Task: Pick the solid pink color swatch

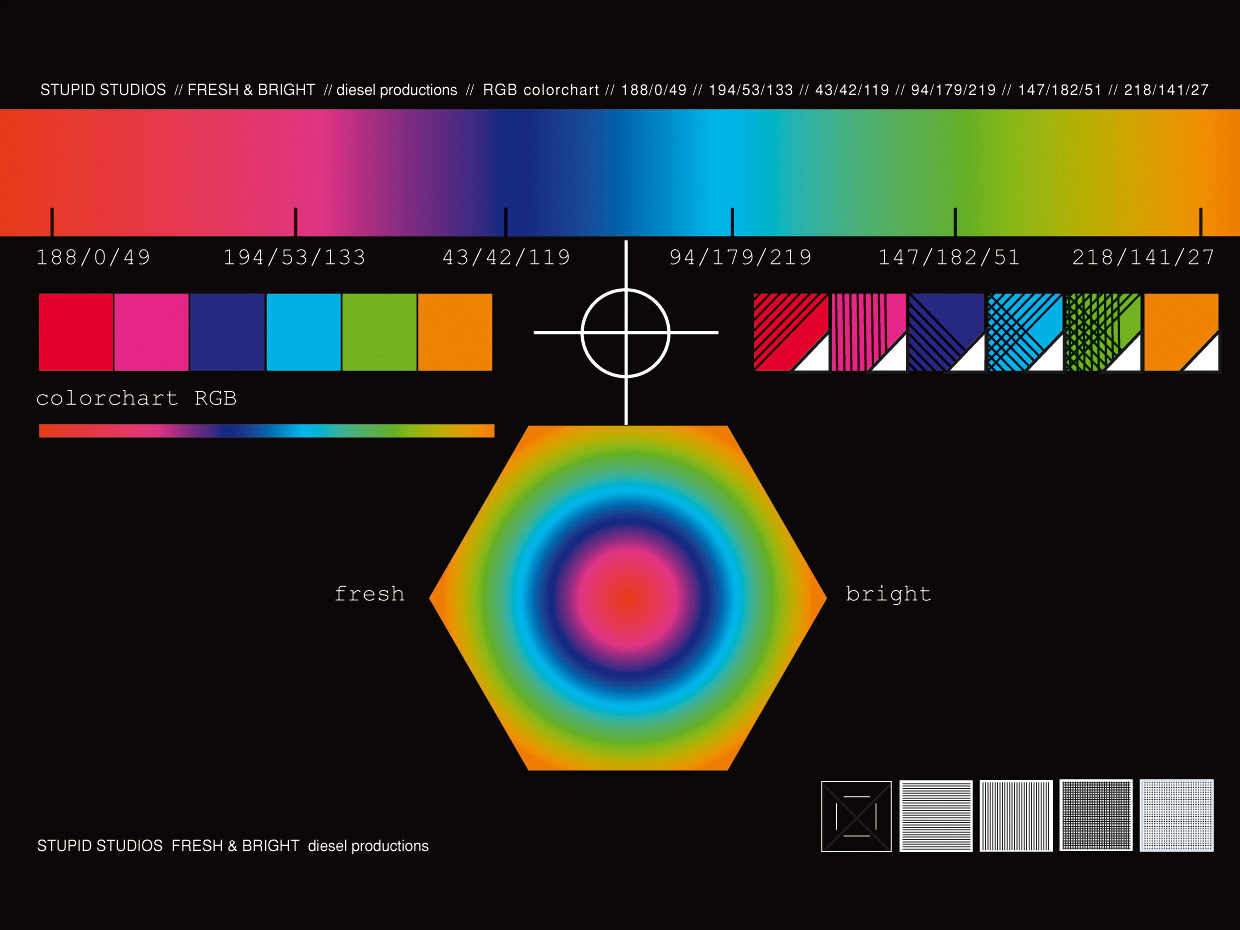Action: [x=152, y=332]
